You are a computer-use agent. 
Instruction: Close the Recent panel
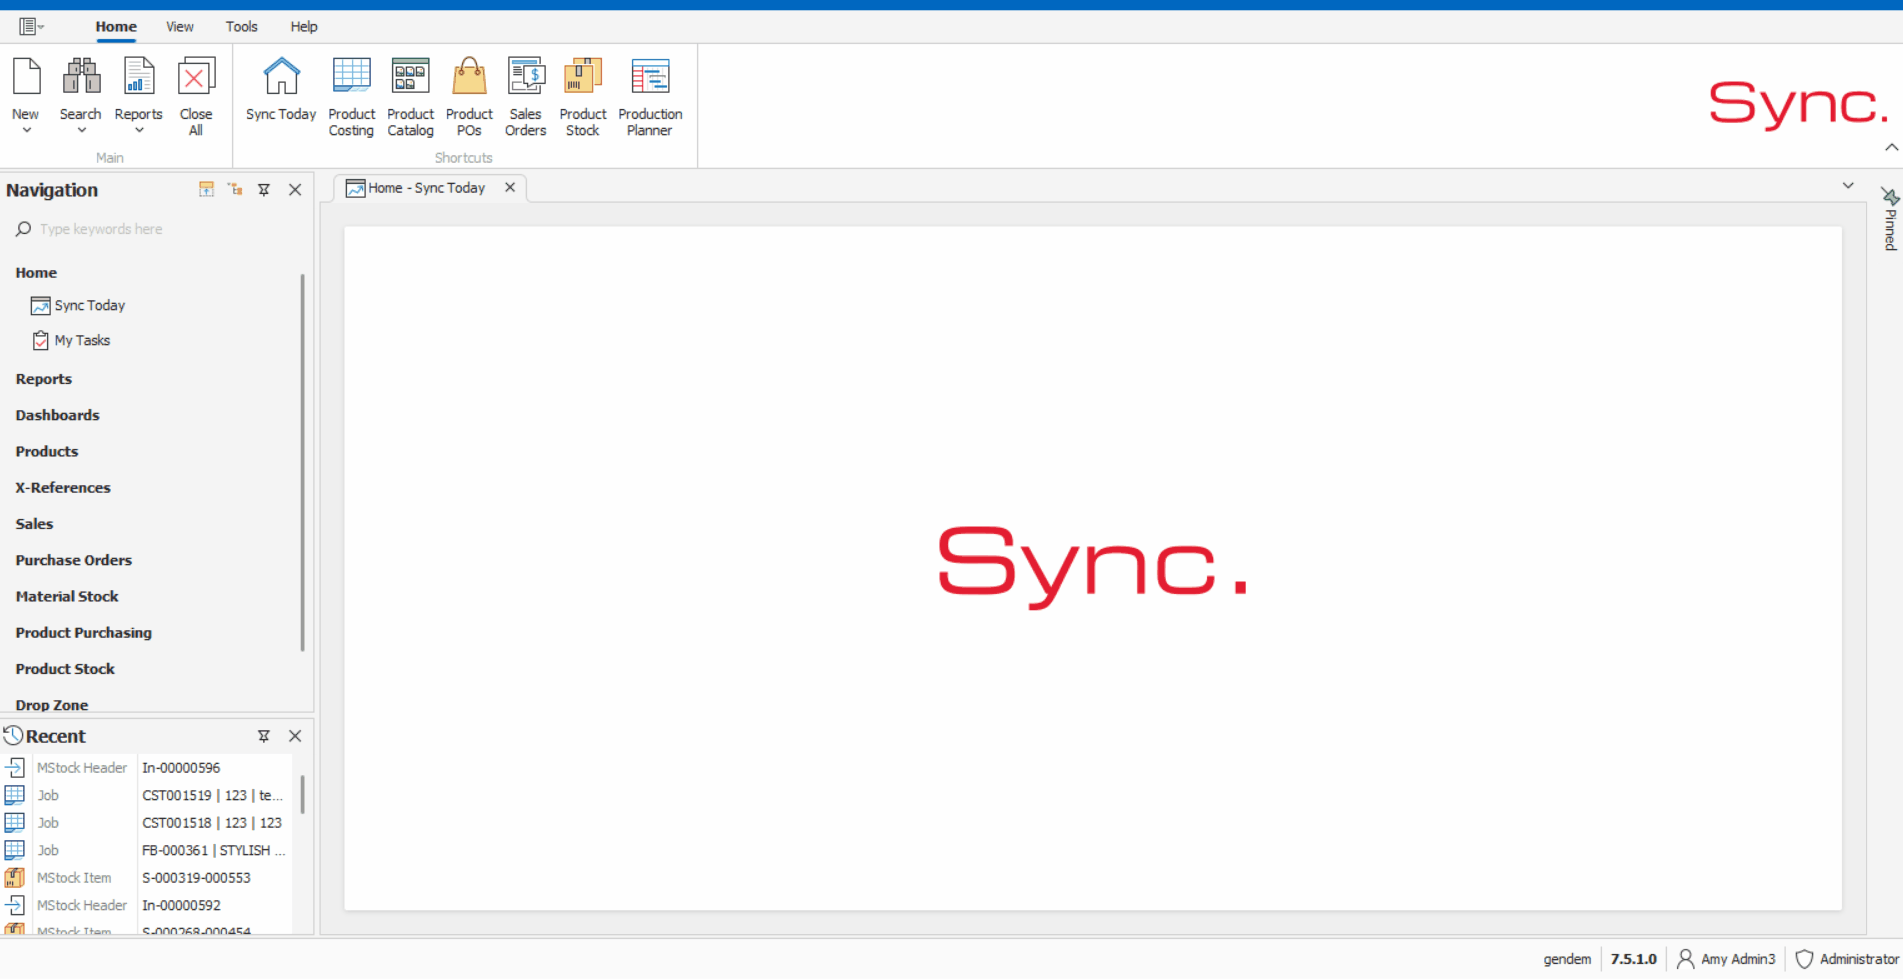(295, 736)
